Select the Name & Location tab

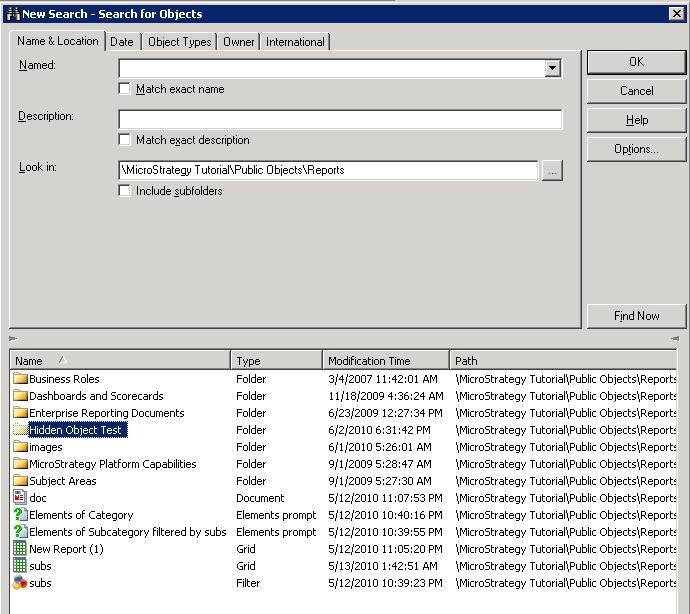58,41
